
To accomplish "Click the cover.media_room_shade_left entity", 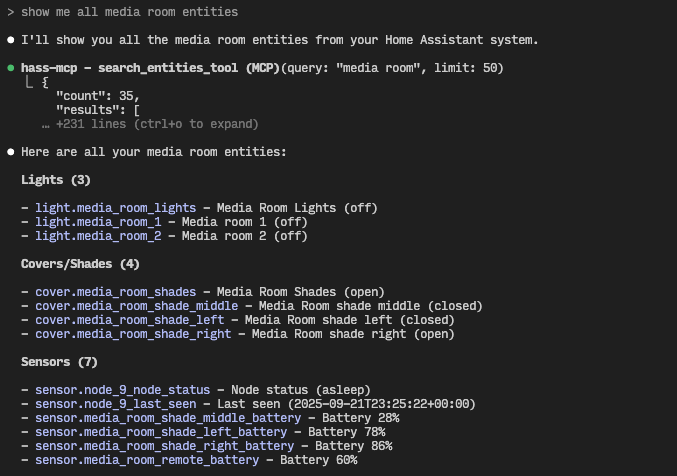I will tap(129, 320).
